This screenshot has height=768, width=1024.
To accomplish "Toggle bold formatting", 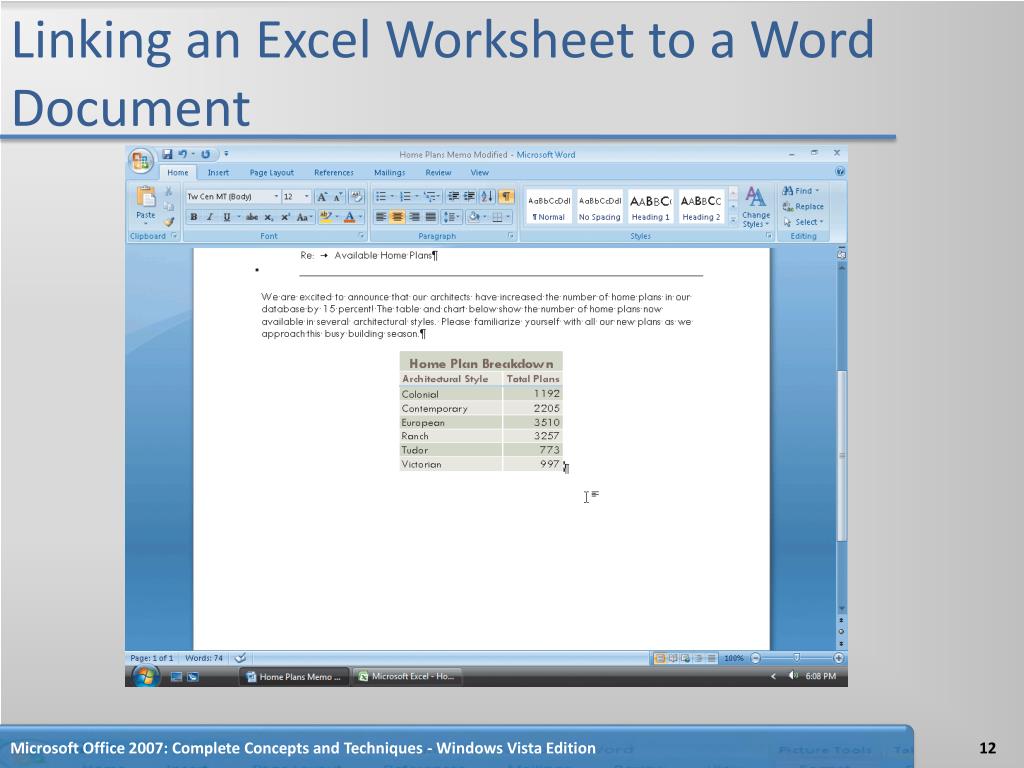I will click(x=193, y=217).
